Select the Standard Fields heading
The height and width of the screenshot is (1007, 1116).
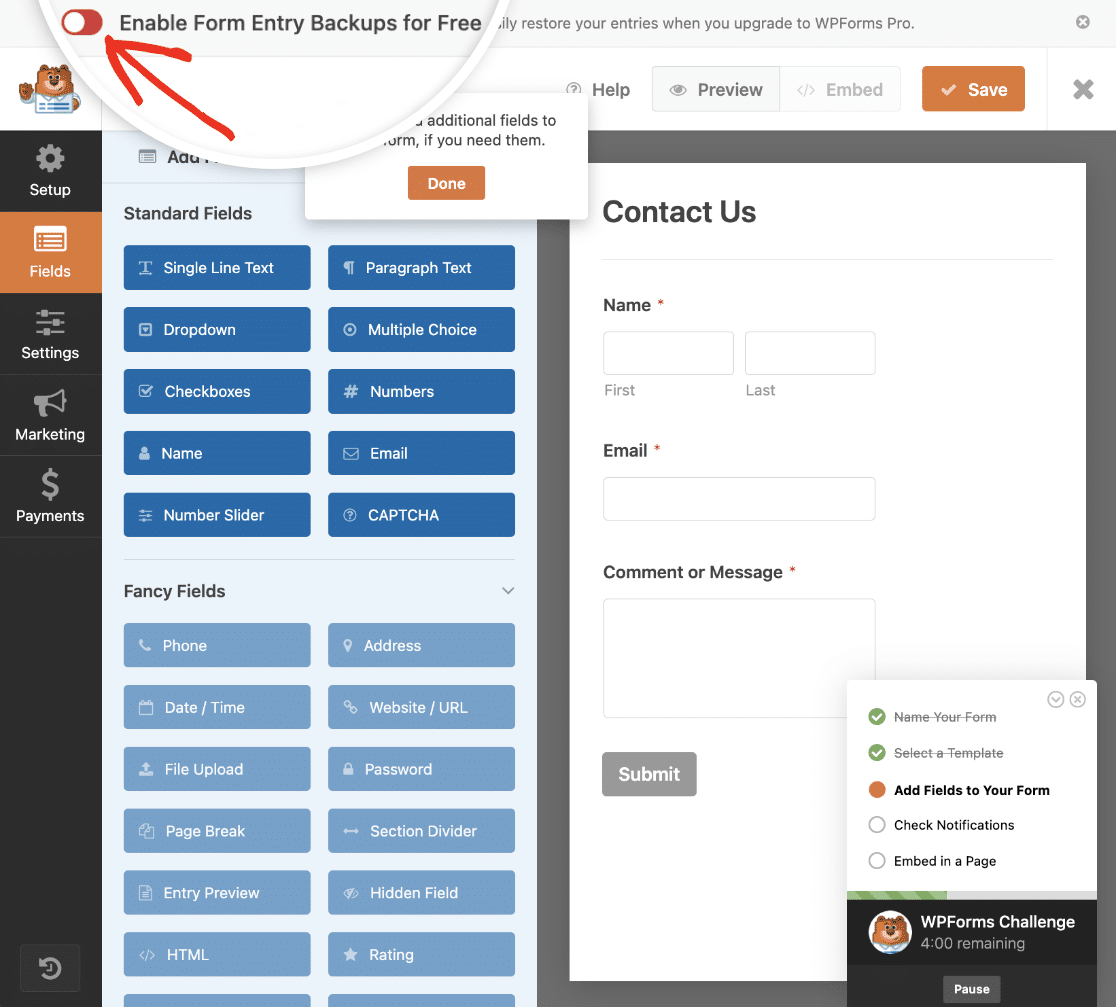(188, 213)
